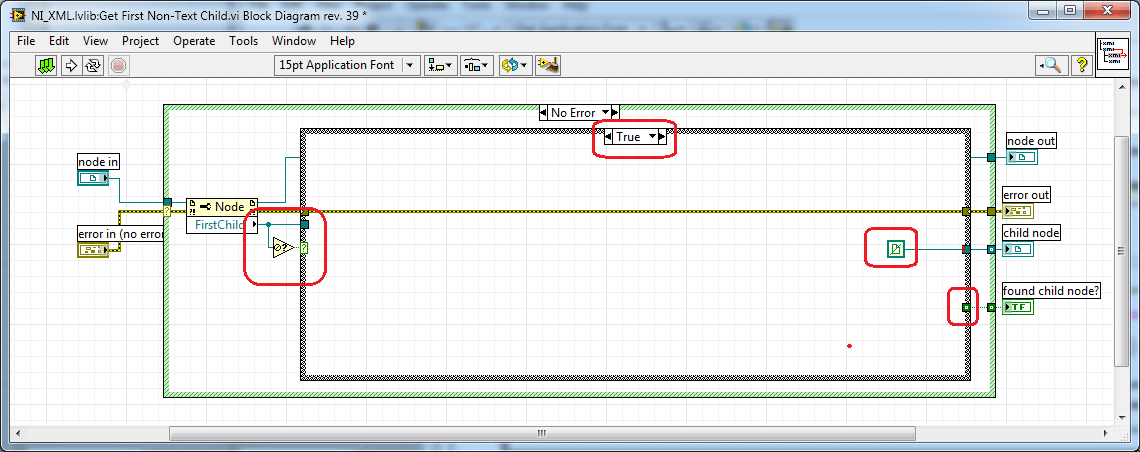The width and height of the screenshot is (1140, 452).
Task: Click the 15pt Application Font text field
Action: point(338,65)
